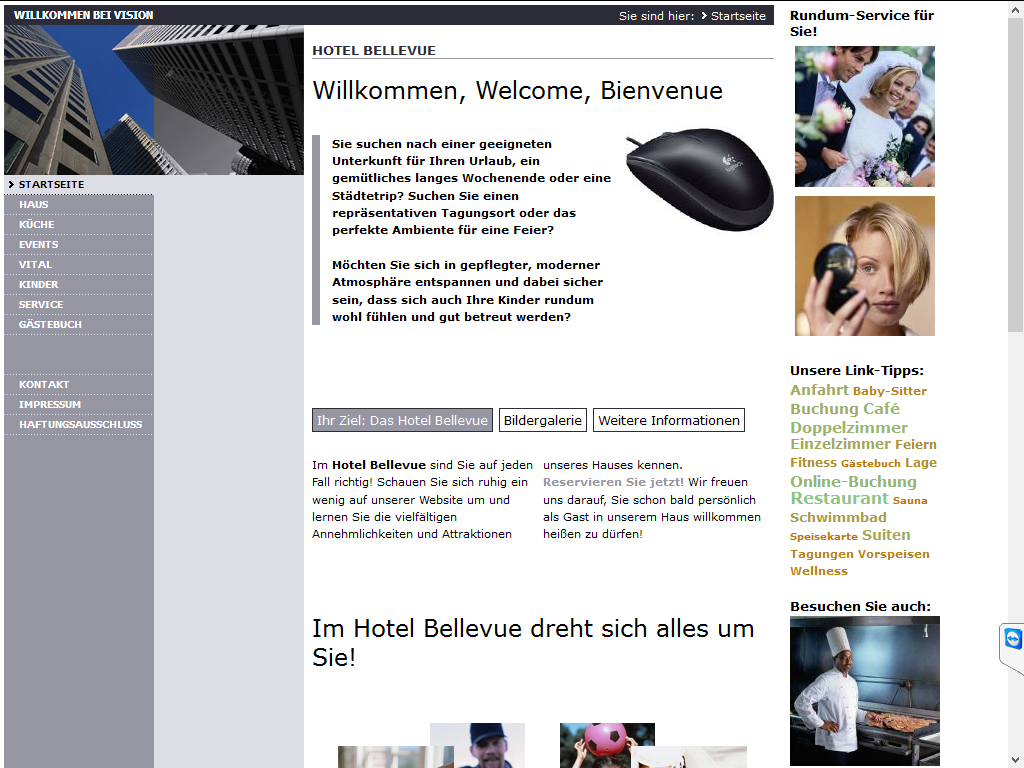This screenshot has width=1024, height=768.
Task: Click the Feiern tag link
Action: [x=916, y=445]
